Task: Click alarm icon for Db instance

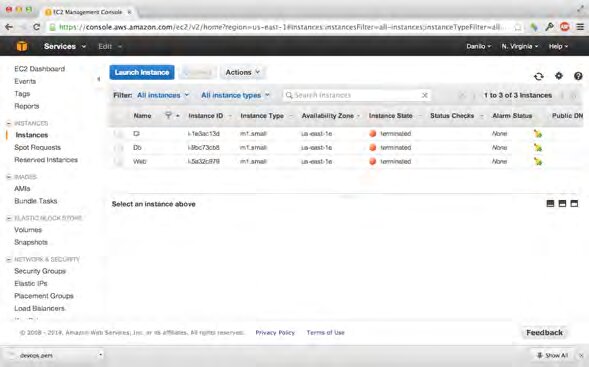Action: click(x=538, y=148)
